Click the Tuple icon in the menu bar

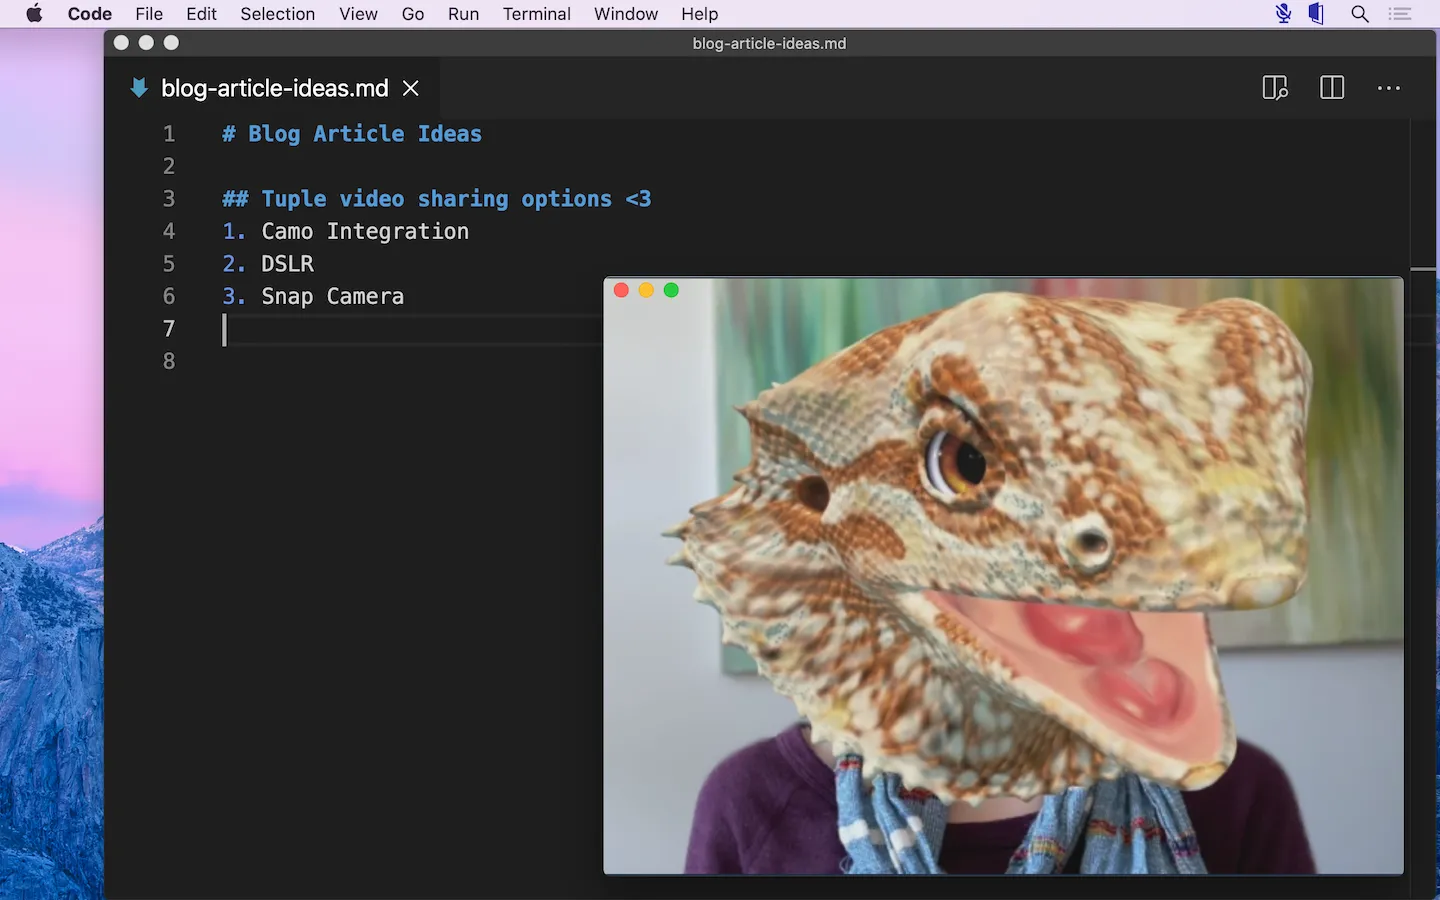1316,14
